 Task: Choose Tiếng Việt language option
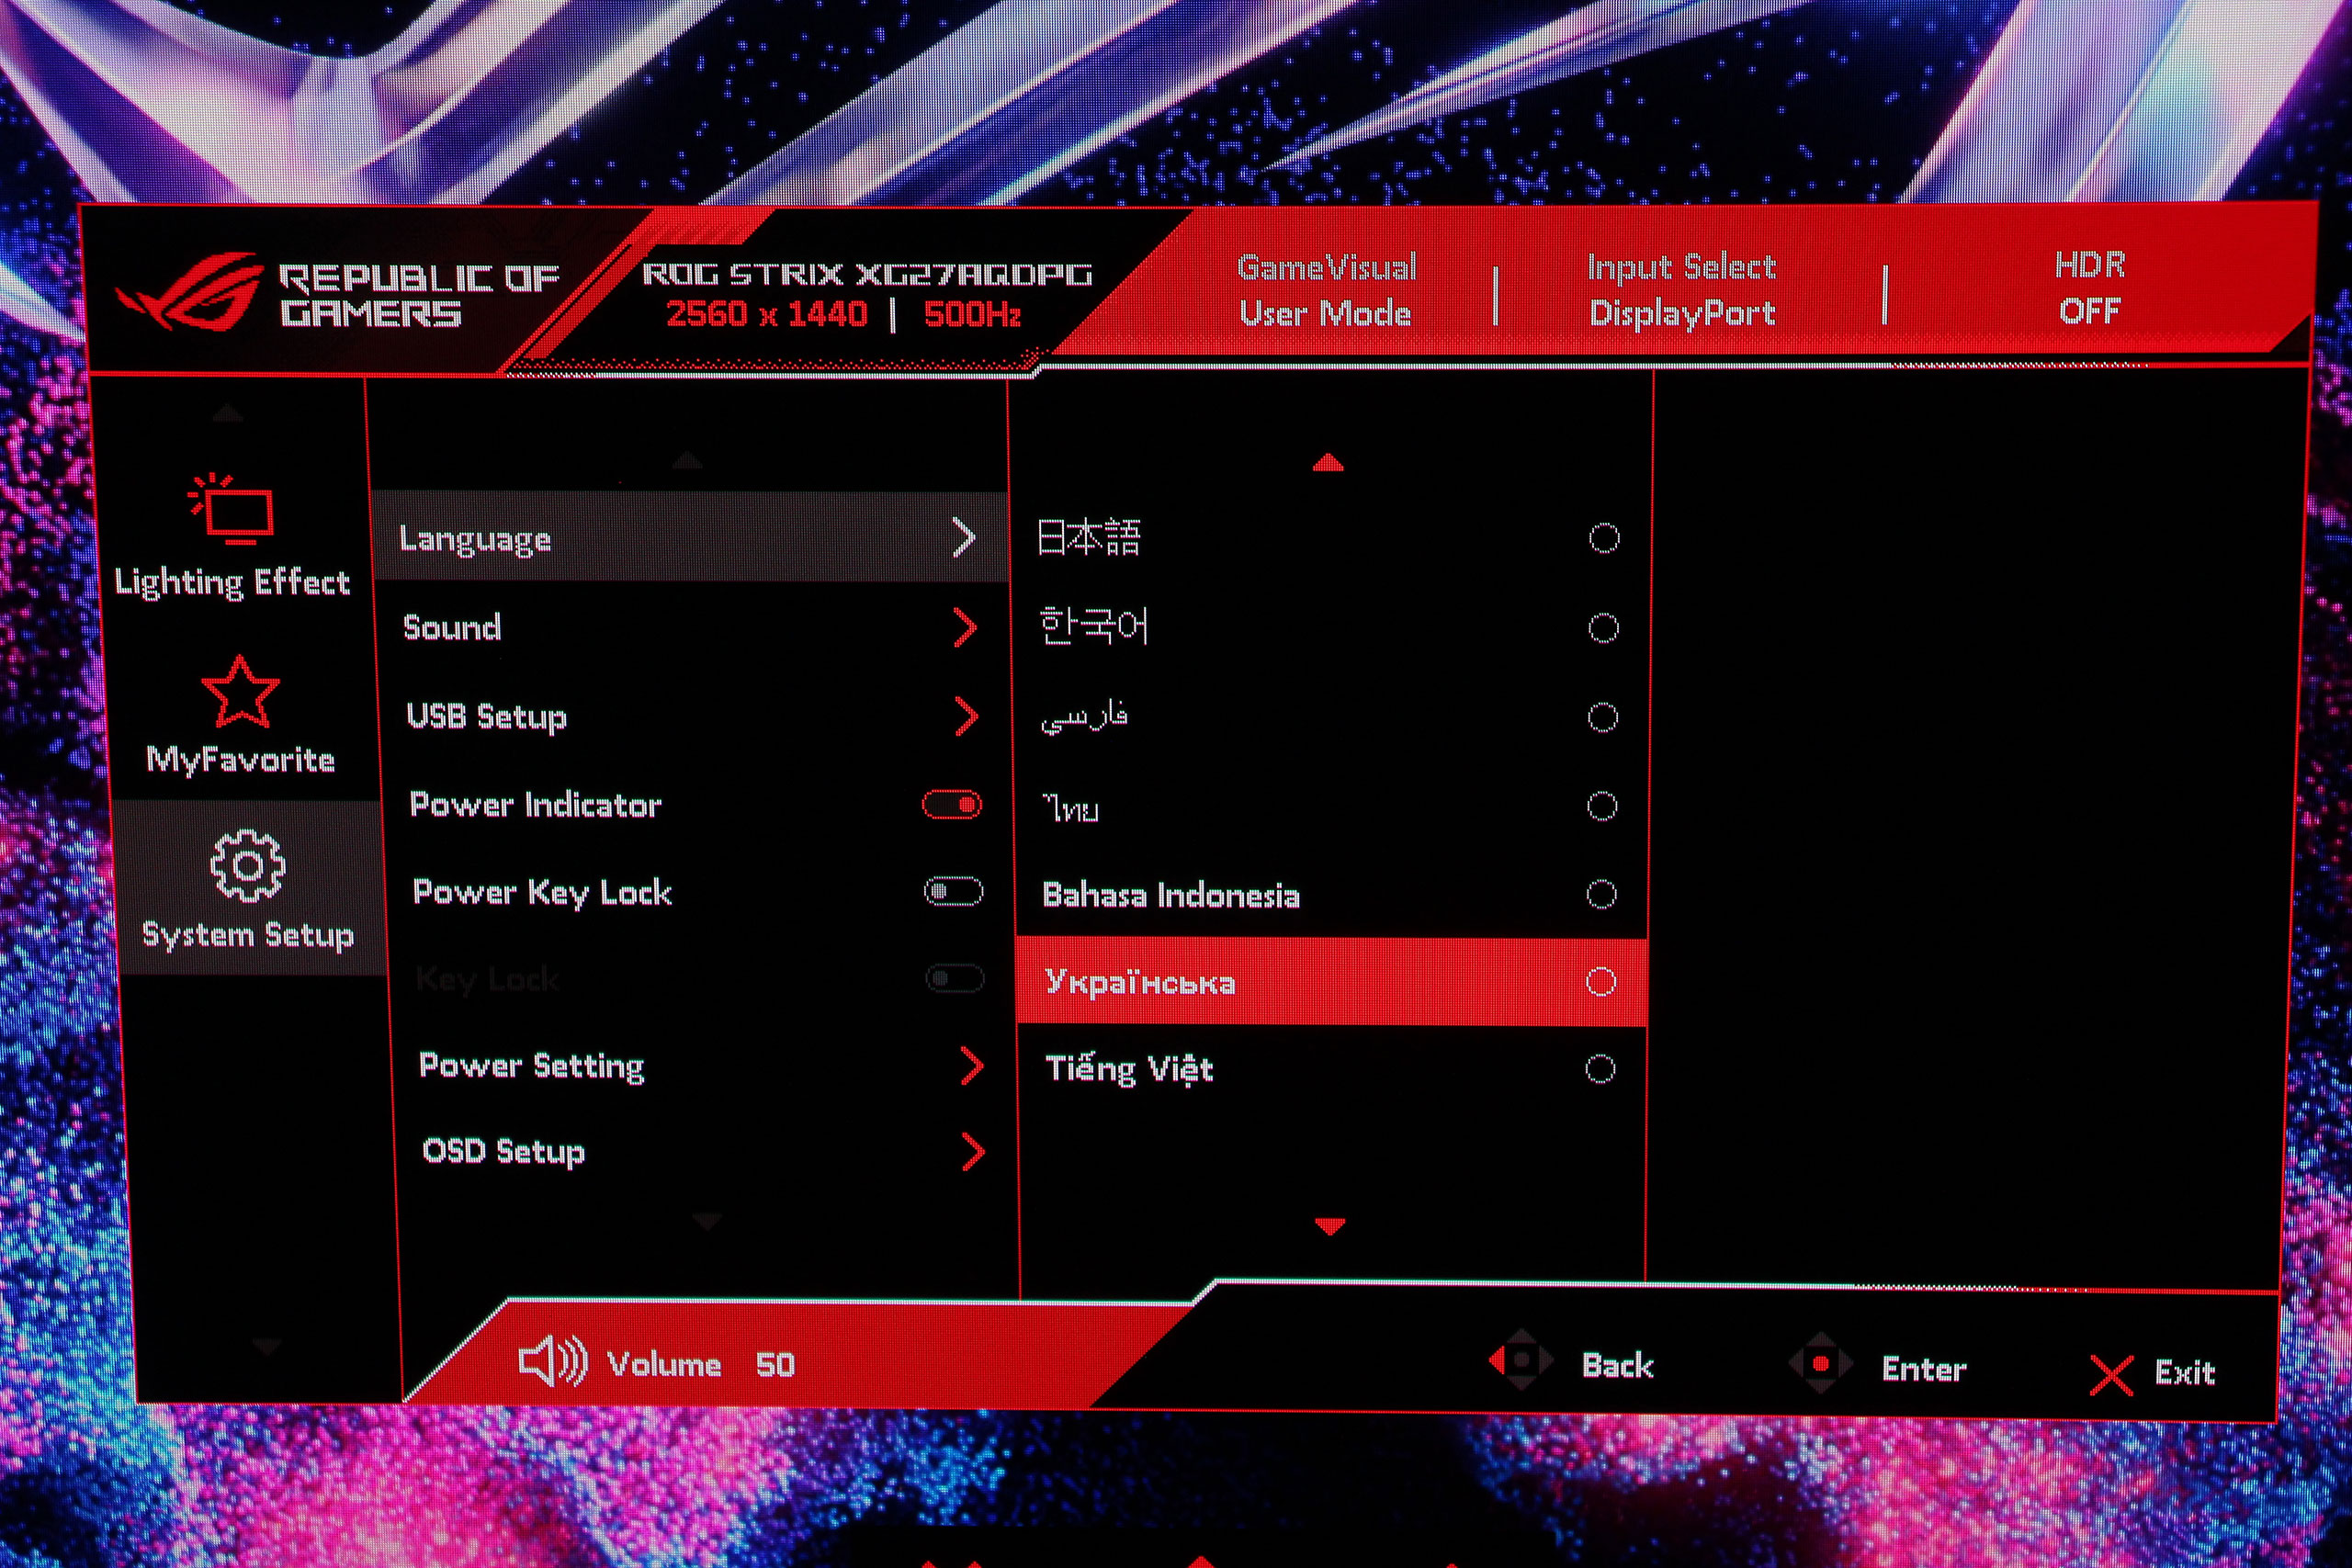(x=1130, y=1069)
